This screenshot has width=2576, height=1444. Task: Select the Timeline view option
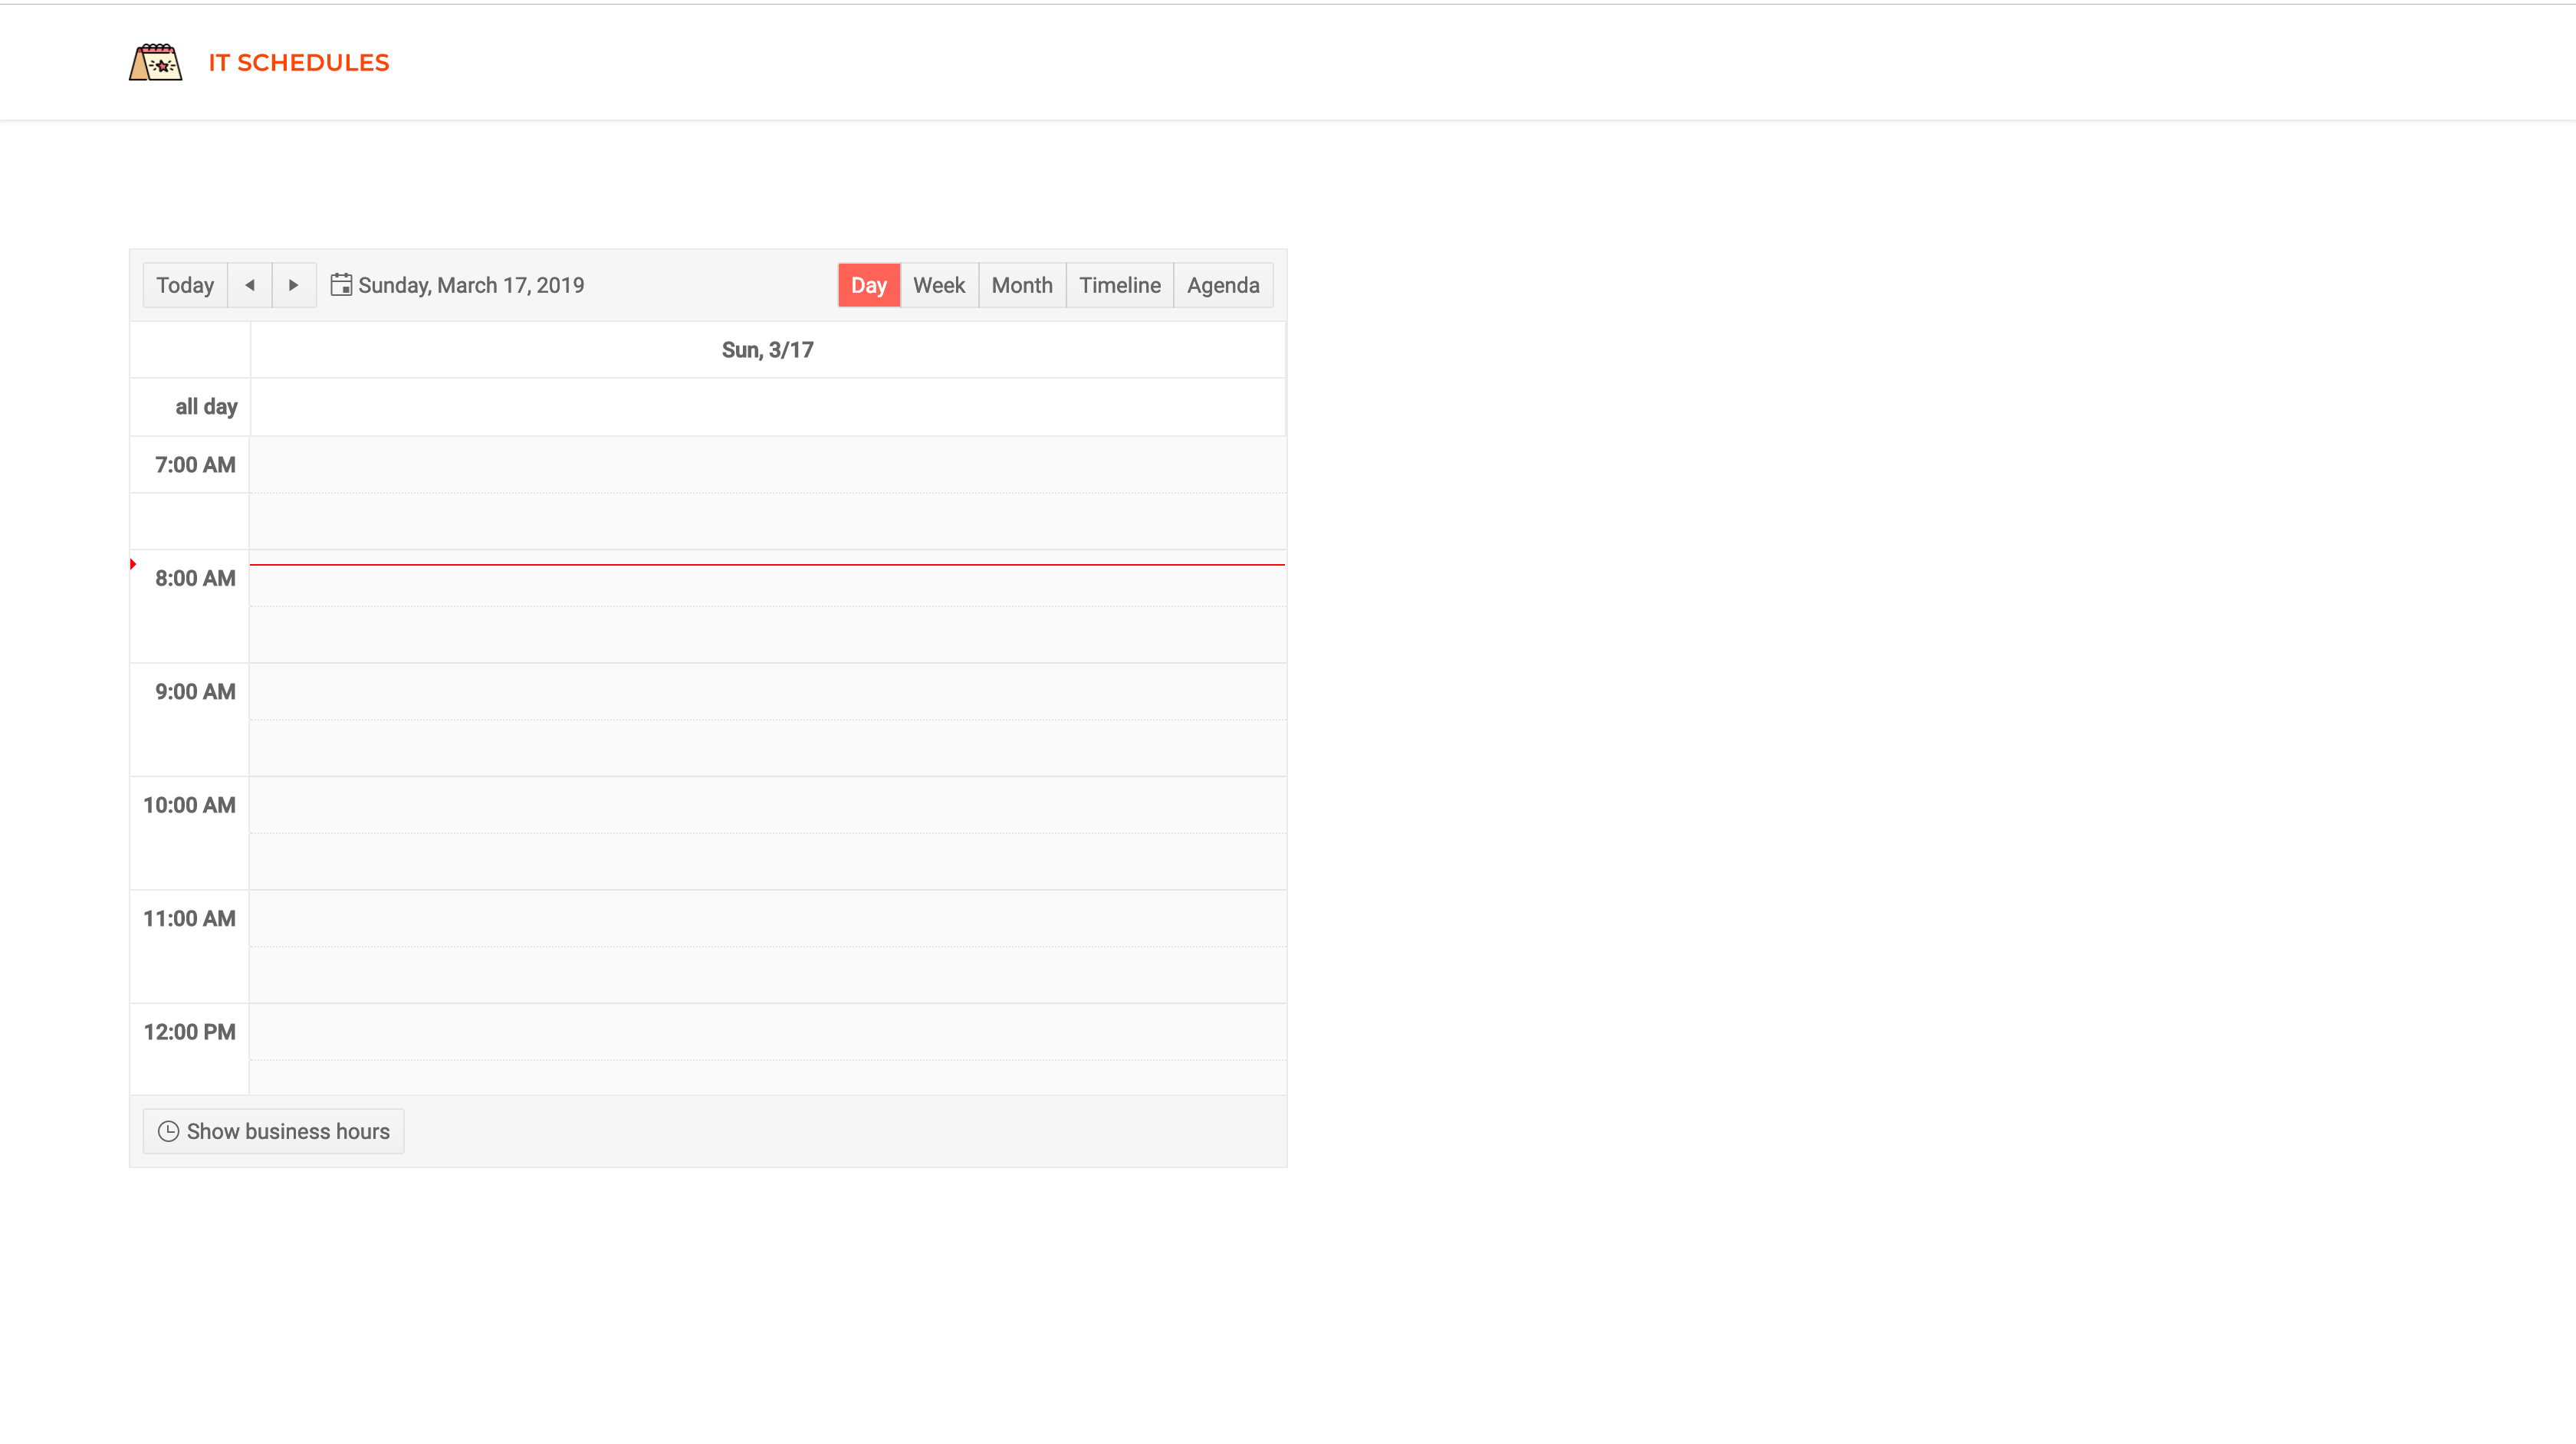tap(1120, 285)
